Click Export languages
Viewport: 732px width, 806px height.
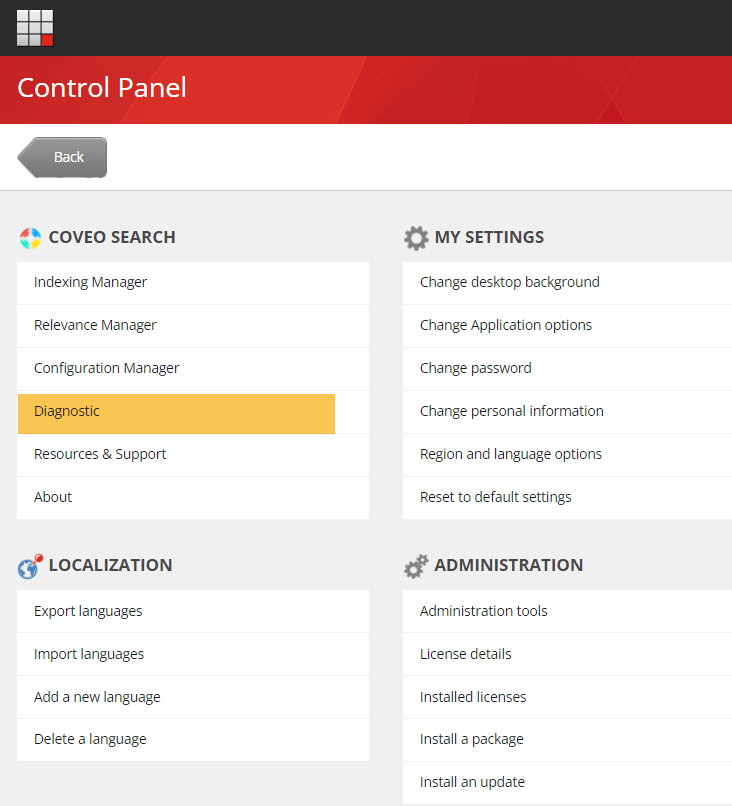pyautogui.click(x=88, y=611)
